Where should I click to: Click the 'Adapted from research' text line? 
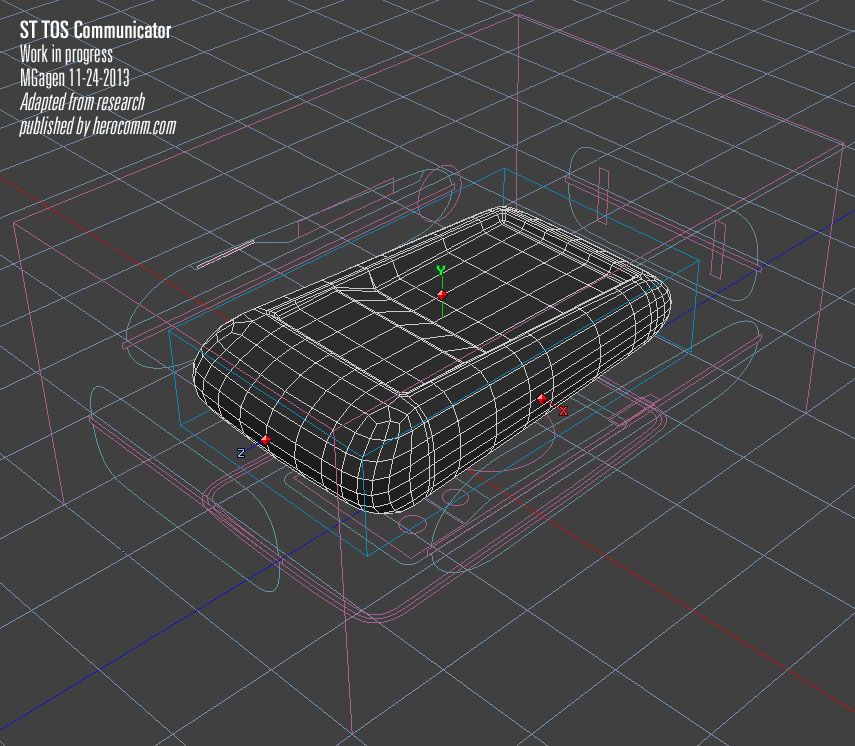click(82, 102)
